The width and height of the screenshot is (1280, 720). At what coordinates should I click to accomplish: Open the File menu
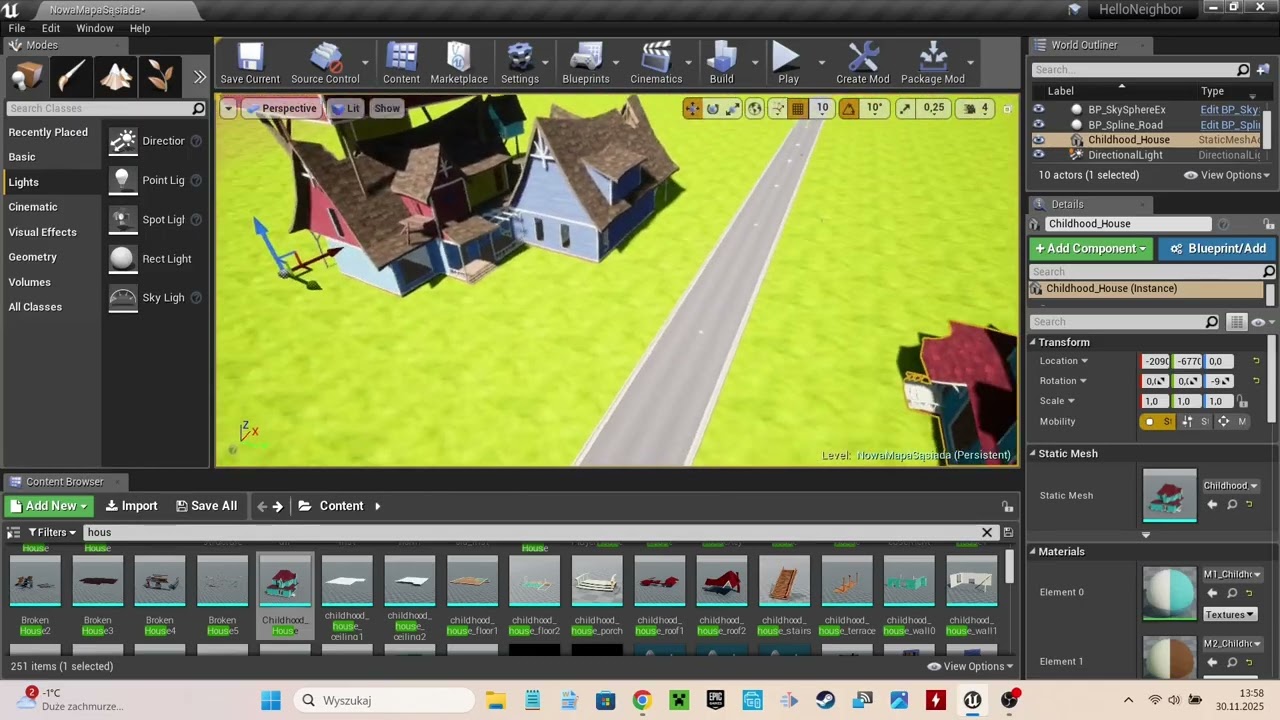17,28
